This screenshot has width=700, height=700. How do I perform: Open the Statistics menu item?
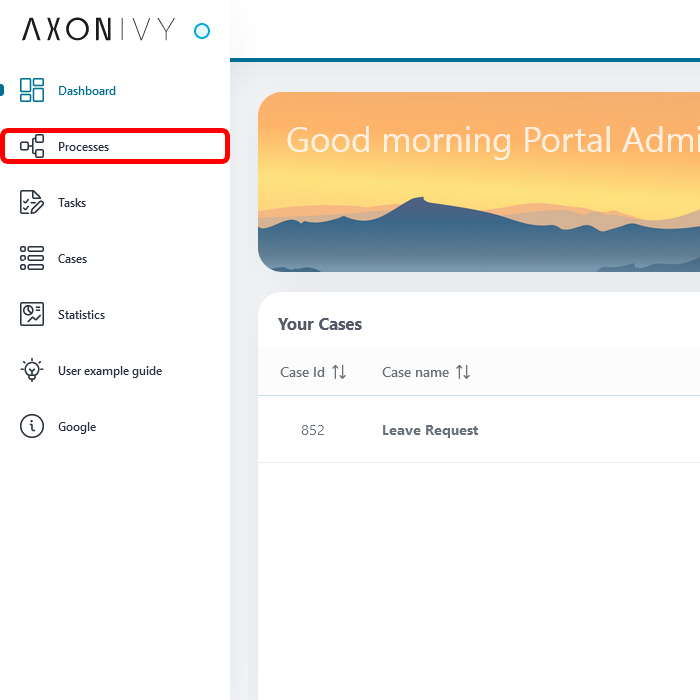tap(115, 314)
